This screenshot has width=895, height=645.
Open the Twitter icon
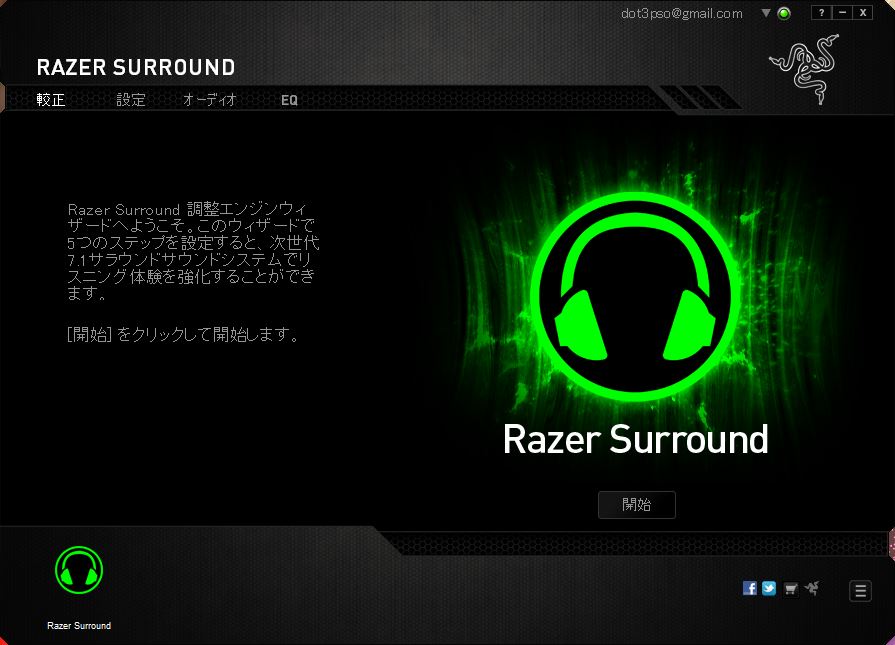click(x=769, y=588)
